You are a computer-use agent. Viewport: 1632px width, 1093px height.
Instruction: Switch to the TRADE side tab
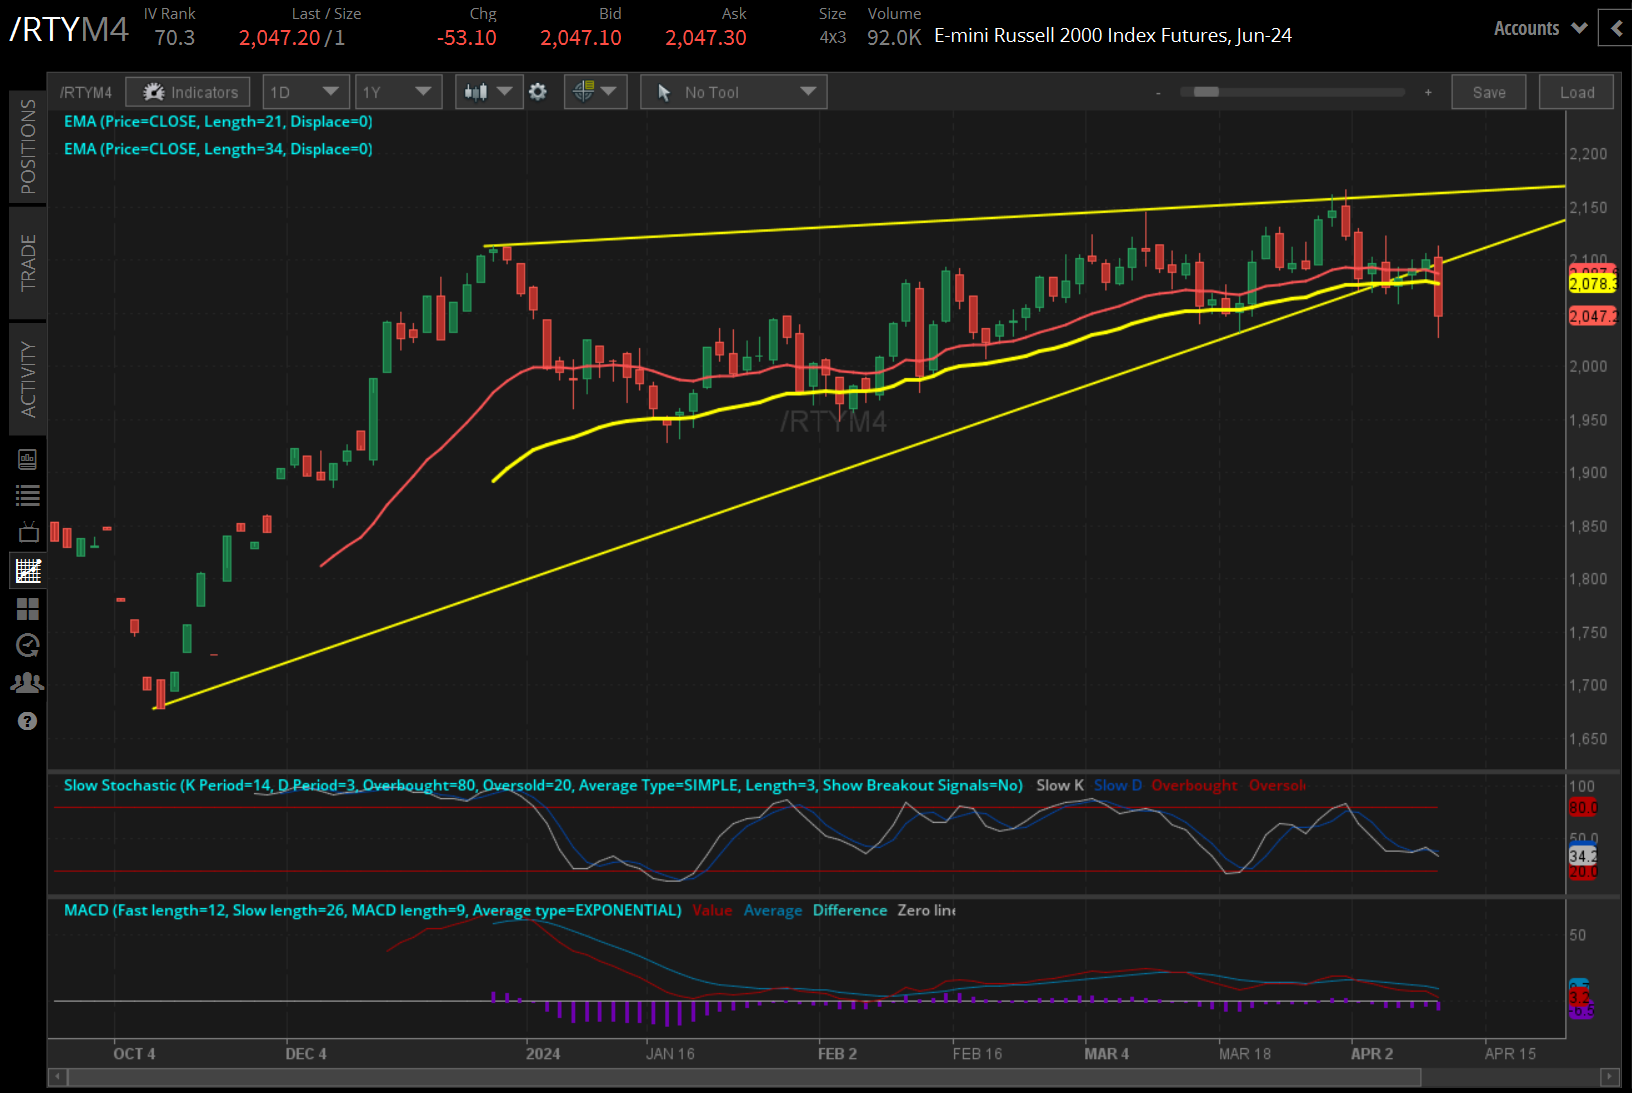pyautogui.click(x=28, y=262)
